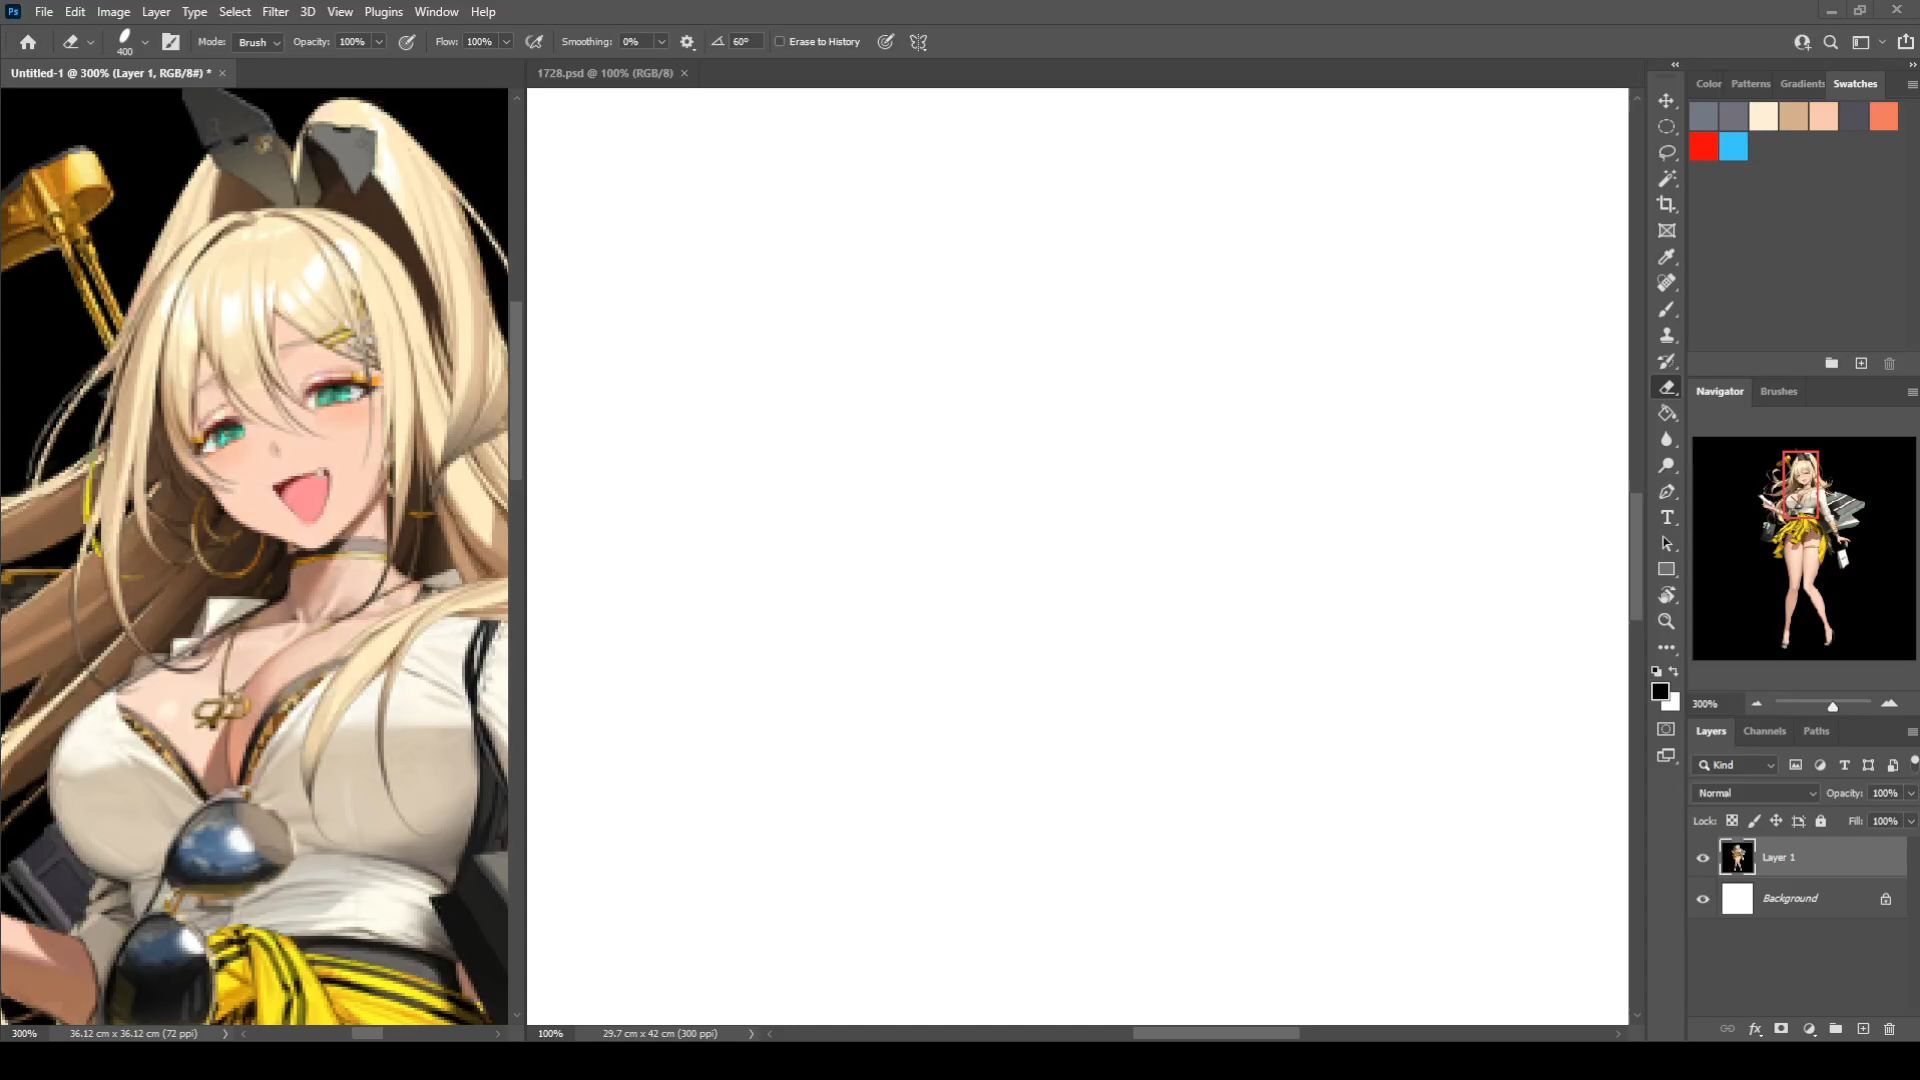Toggle symmetry paint butterfly icon
This screenshot has height=1080, width=1920.
918,42
